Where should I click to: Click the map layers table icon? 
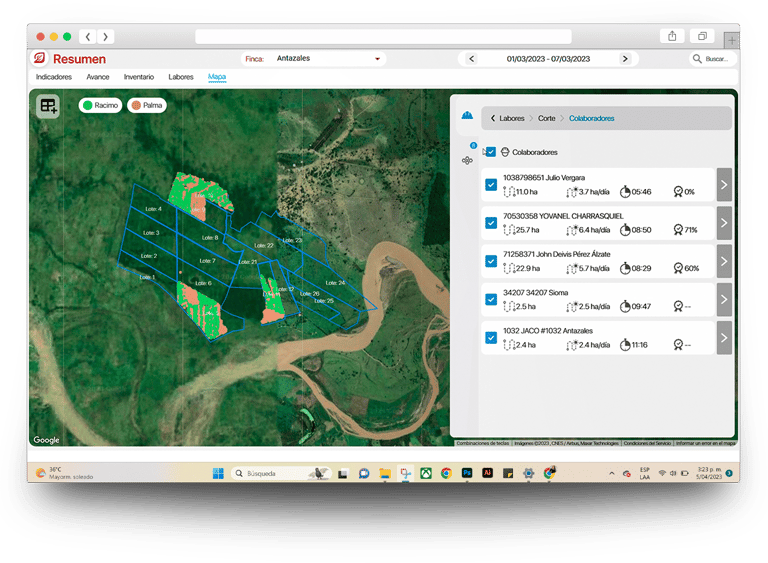[48, 106]
